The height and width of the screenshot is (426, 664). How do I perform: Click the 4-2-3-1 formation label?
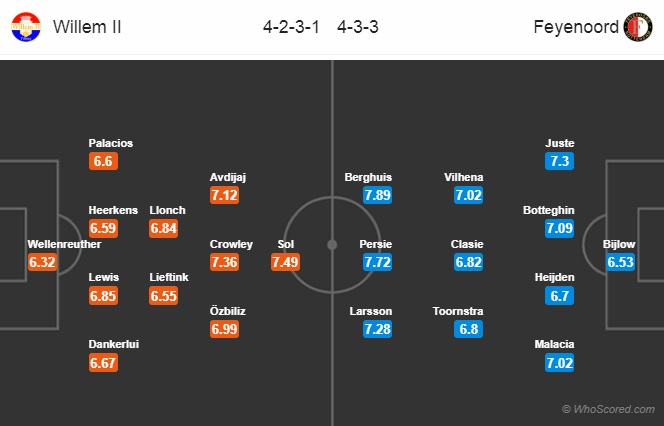click(292, 27)
